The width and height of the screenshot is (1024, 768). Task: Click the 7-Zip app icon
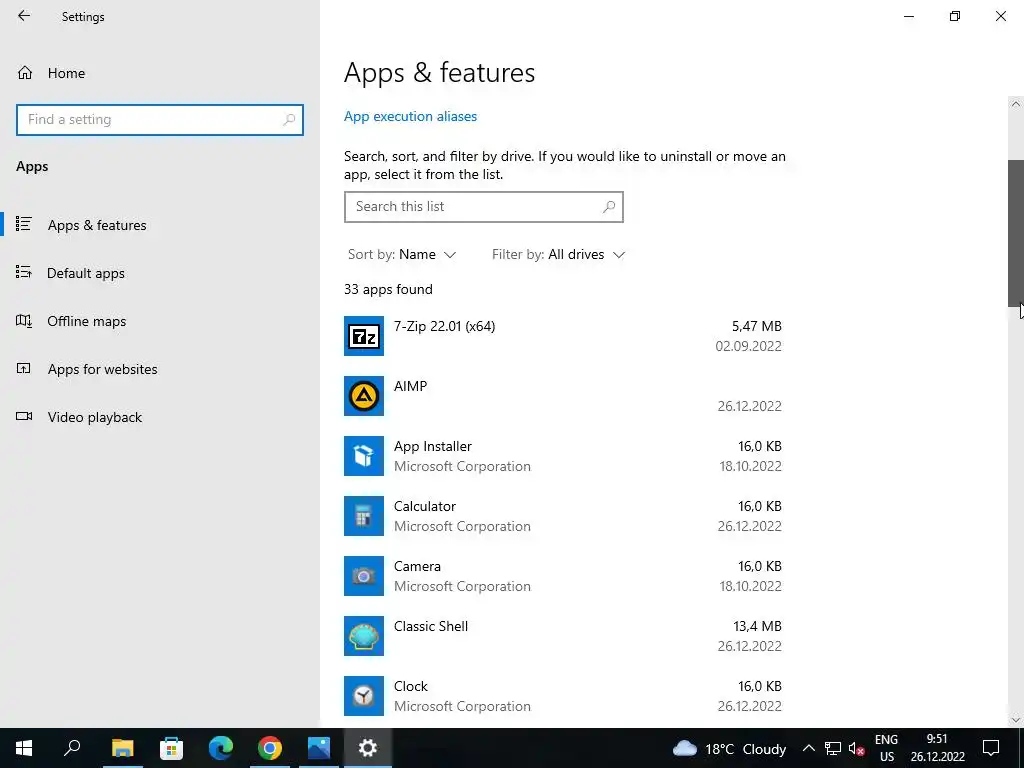(x=364, y=336)
